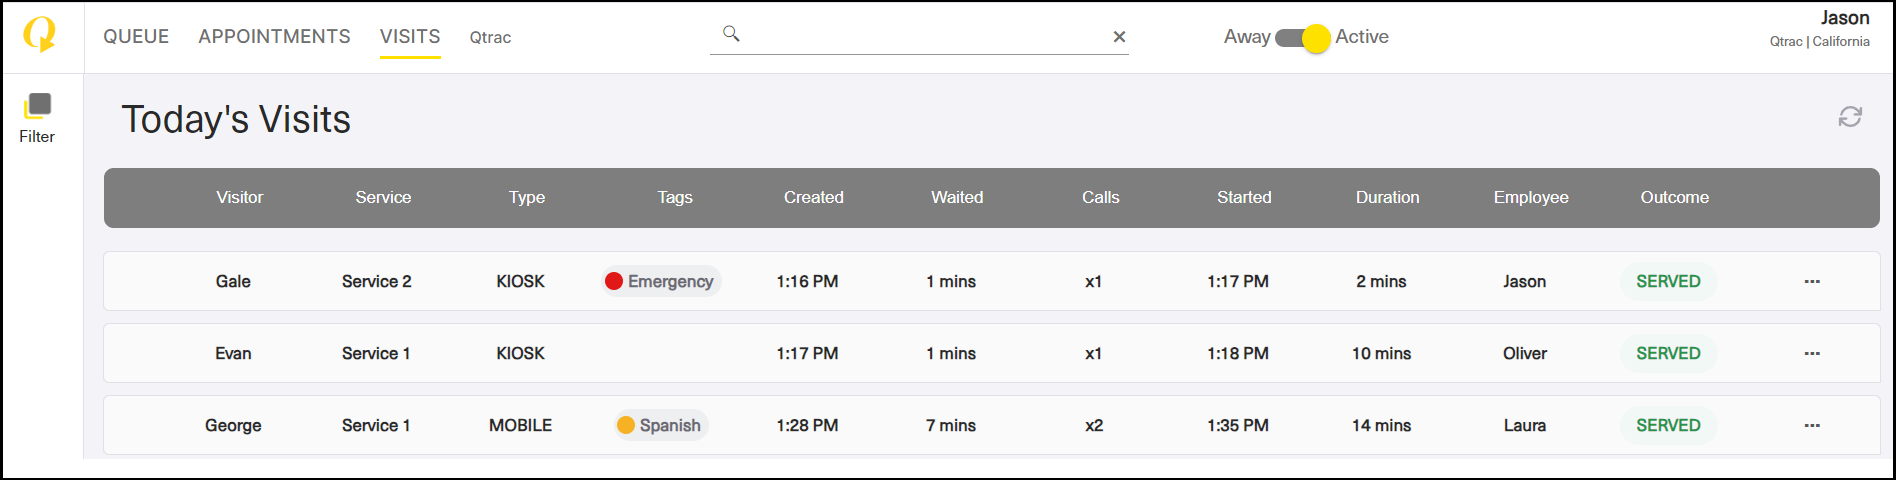Open more options for Gale's visit
This screenshot has width=1896, height=480.
[x=1811, y=282]
